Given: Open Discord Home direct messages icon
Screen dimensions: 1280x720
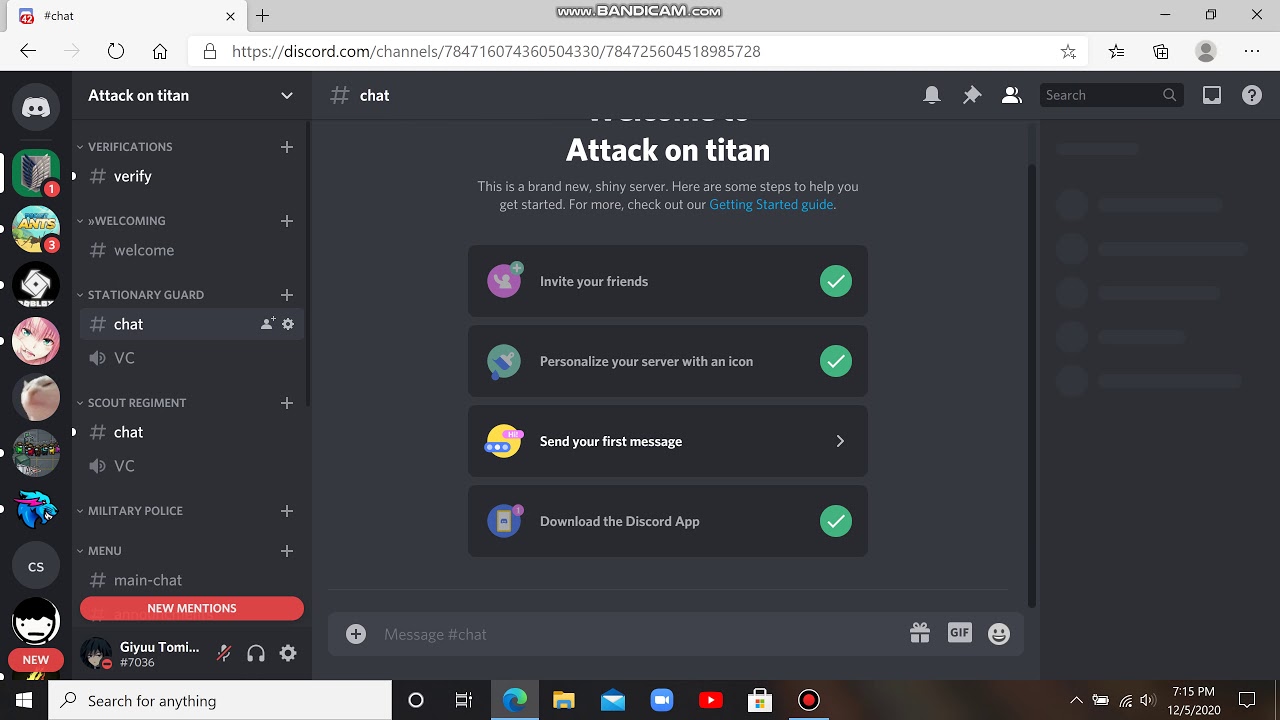Looking at the screenshot, I should [36, 106].
